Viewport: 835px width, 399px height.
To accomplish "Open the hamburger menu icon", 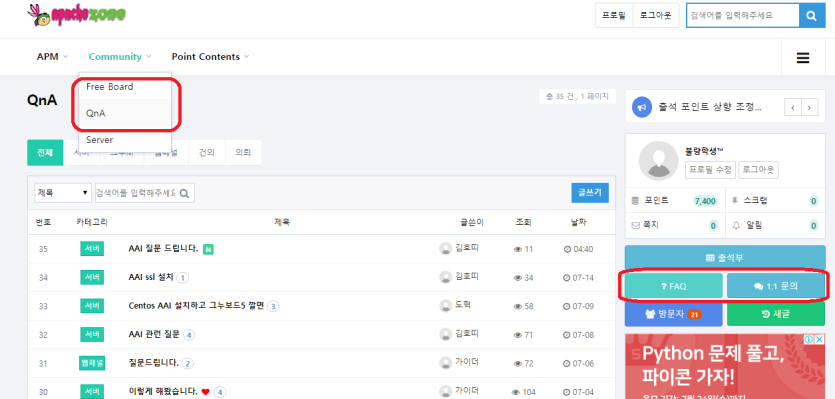I will coord(803,58).
